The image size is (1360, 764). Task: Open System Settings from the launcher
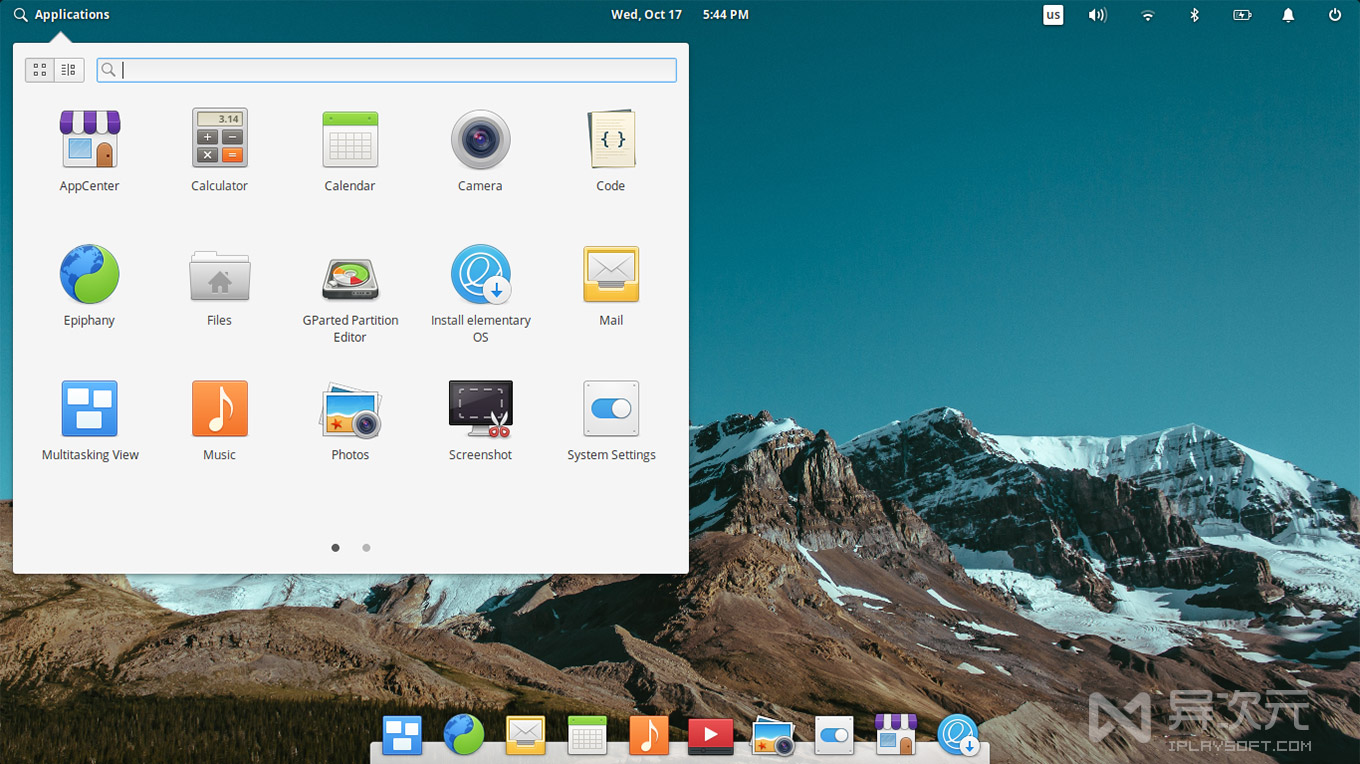click(x=611, y=408)
